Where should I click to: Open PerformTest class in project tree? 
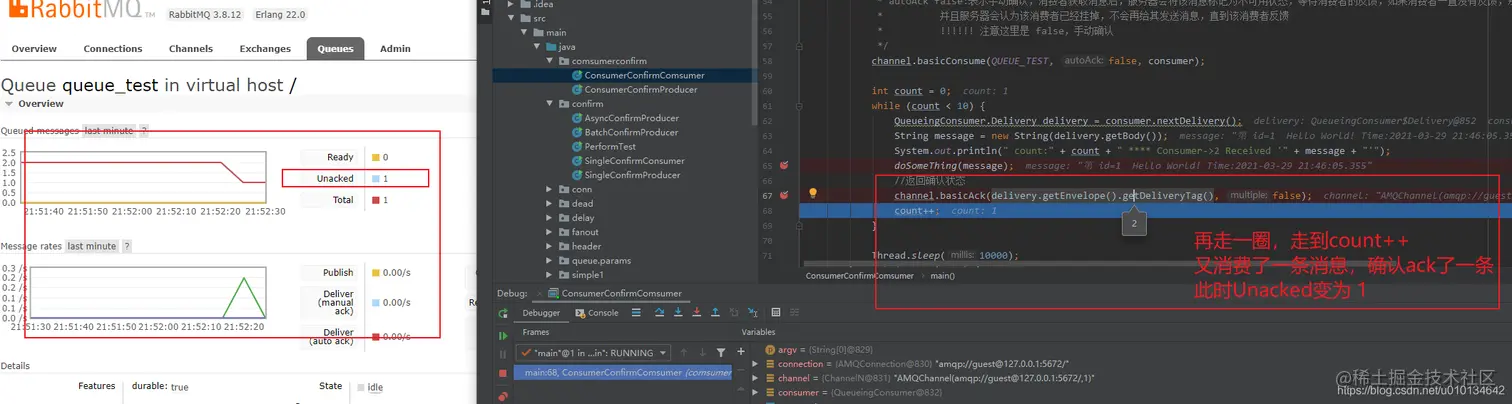[x=603, y=146]
